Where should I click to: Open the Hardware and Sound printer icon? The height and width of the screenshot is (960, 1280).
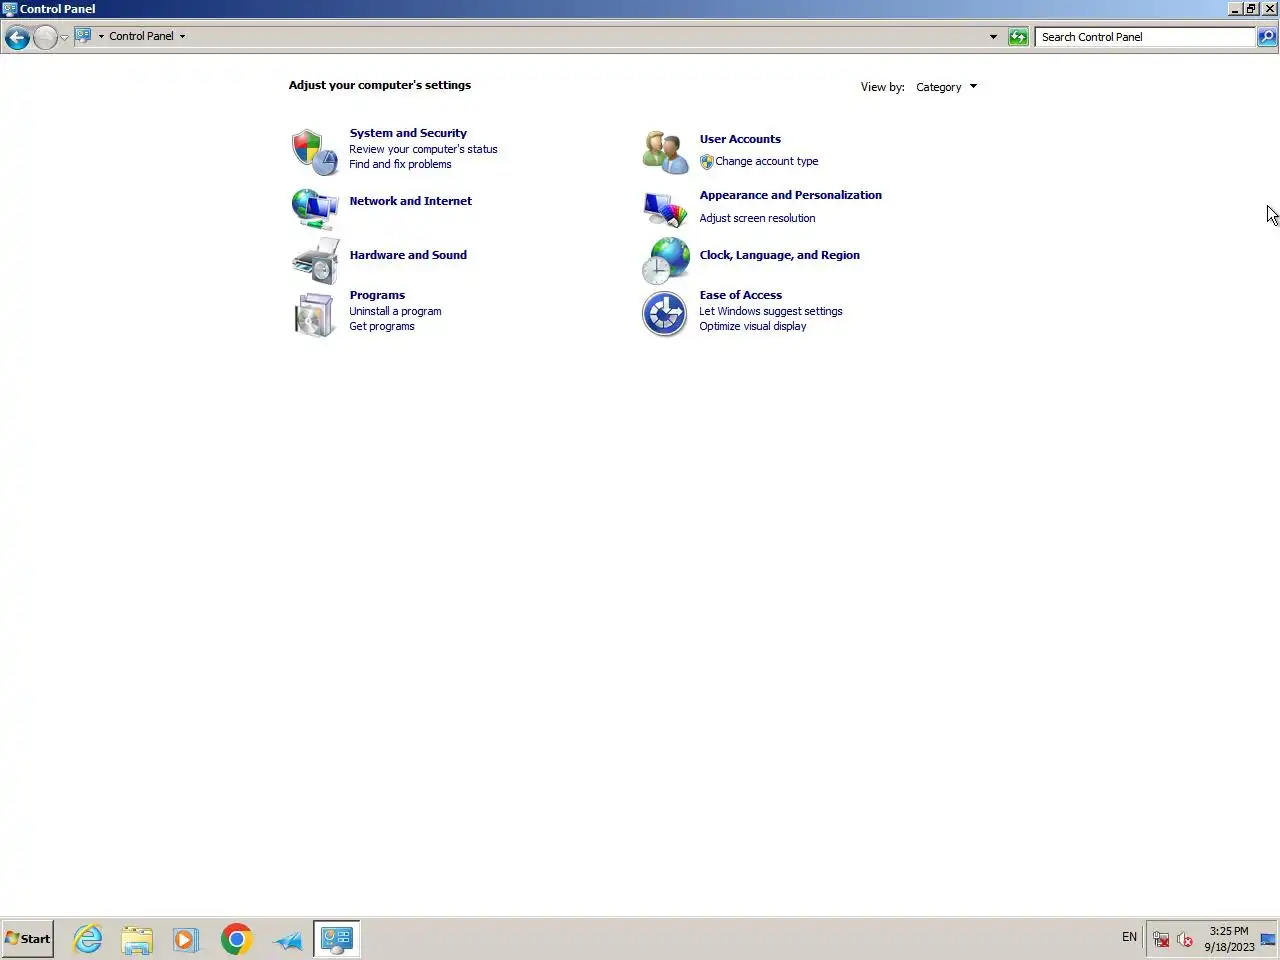coord(315,262)
